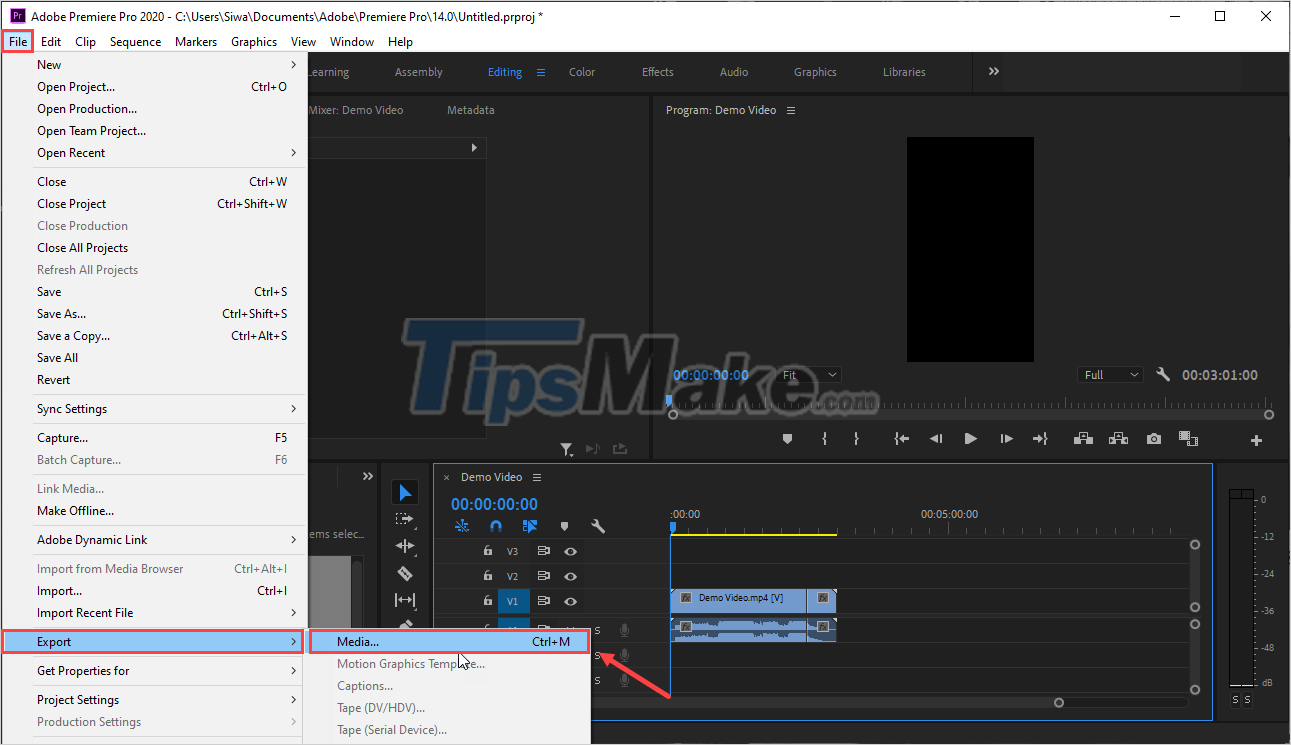Toggle V2 track output eye

pyautogui.click(x=570, y=576)
